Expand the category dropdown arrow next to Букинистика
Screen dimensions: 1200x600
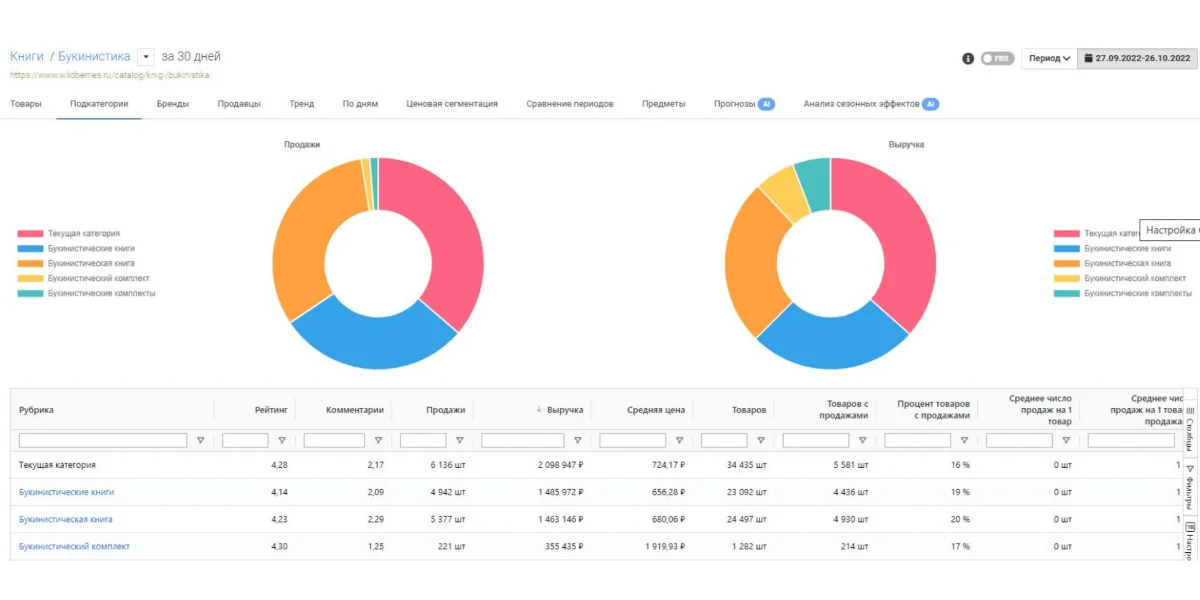click(145, 57)
